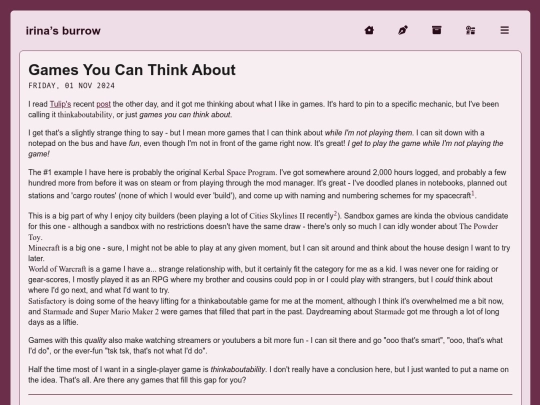
Task: Jump to footnote 1 after spacecraft
Action: (473, 194)
